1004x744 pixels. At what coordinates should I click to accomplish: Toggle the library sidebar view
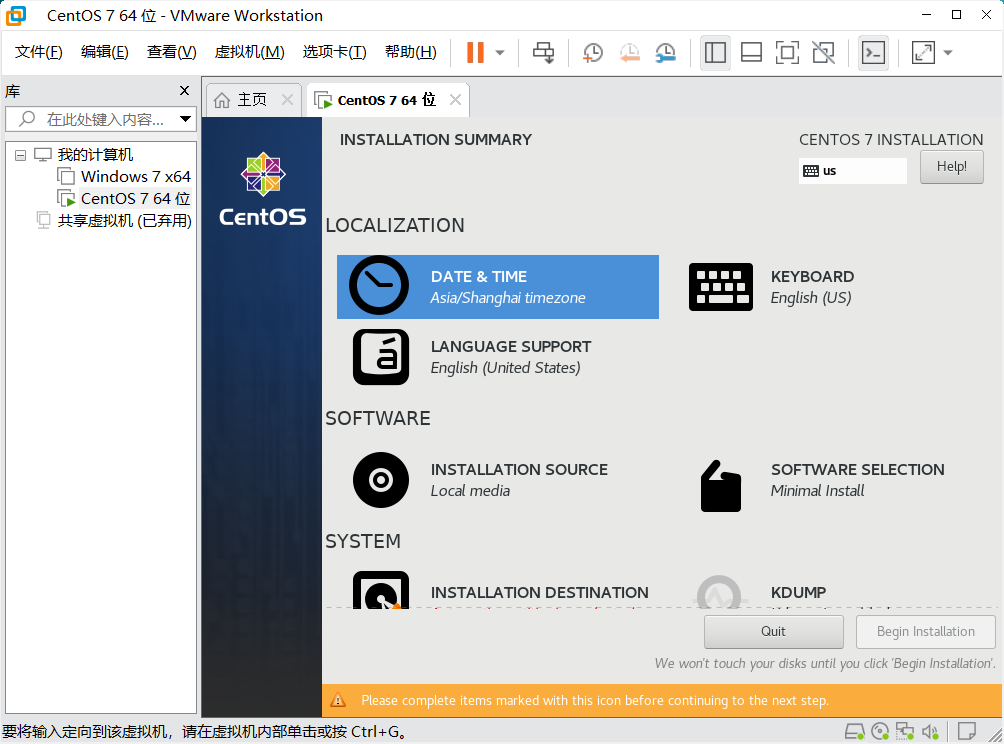715,53
